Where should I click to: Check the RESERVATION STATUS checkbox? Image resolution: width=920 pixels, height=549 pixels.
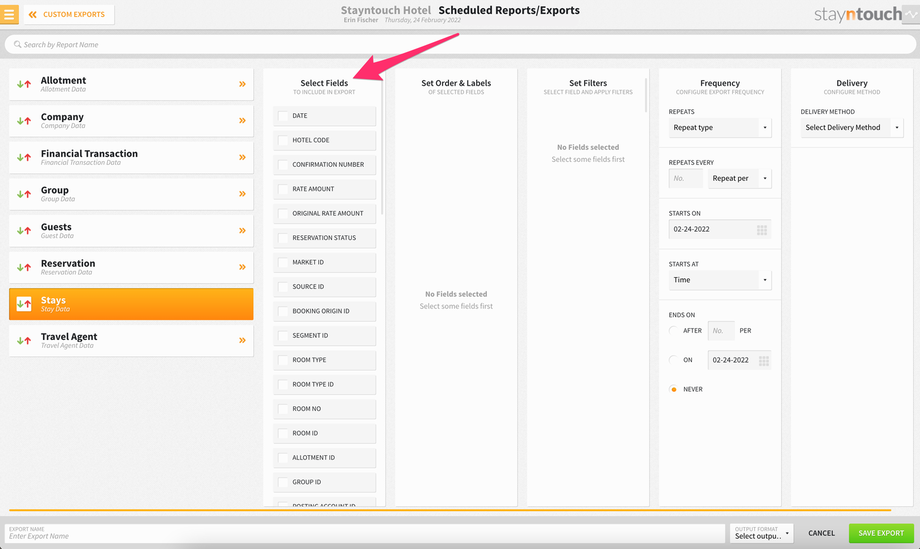tap(283, 238)
